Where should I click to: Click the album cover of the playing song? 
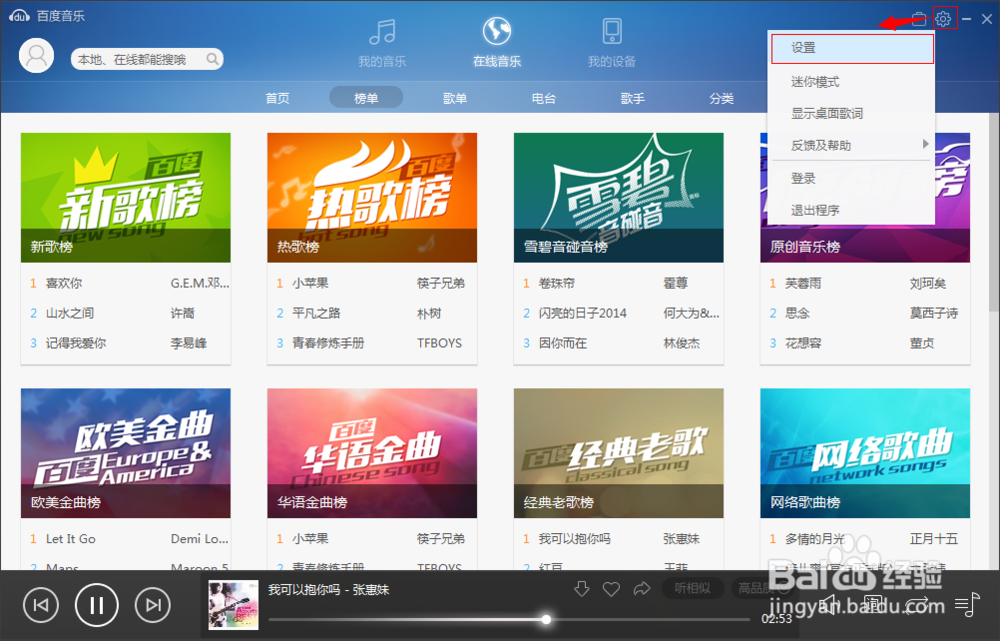(x=233, y=605)
